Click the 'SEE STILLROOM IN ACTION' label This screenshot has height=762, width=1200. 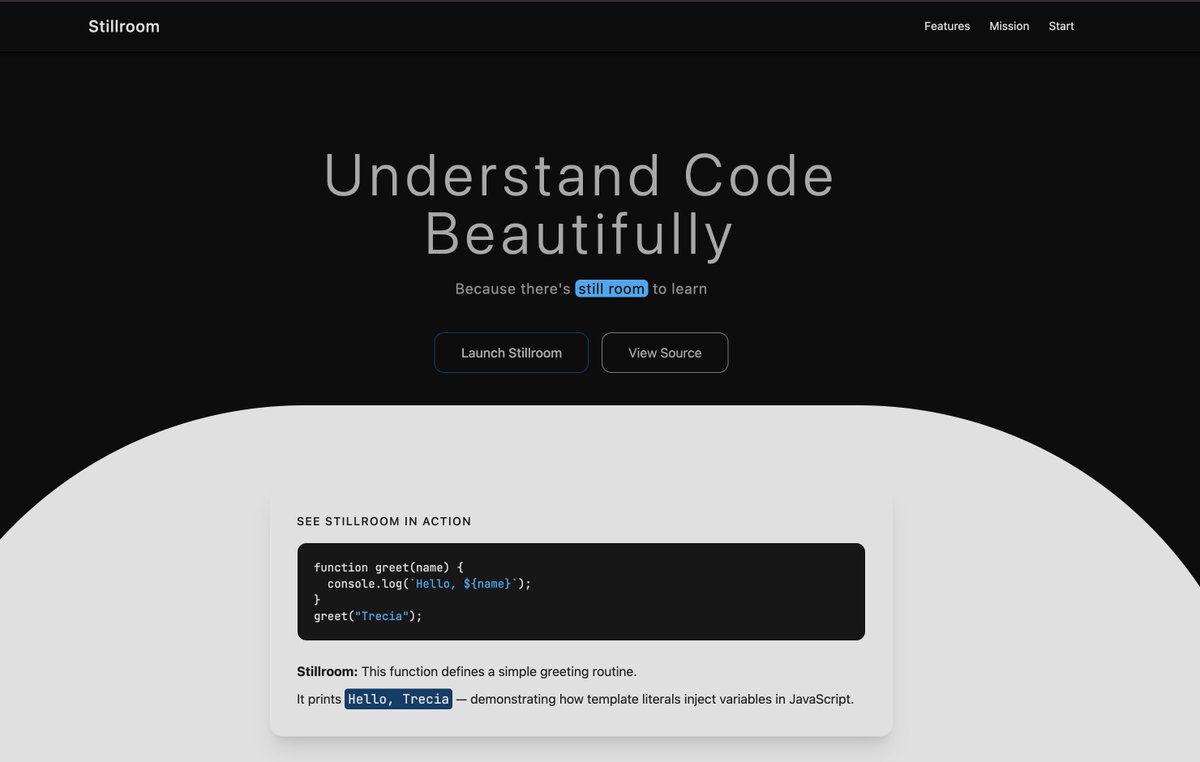(384, 521)
